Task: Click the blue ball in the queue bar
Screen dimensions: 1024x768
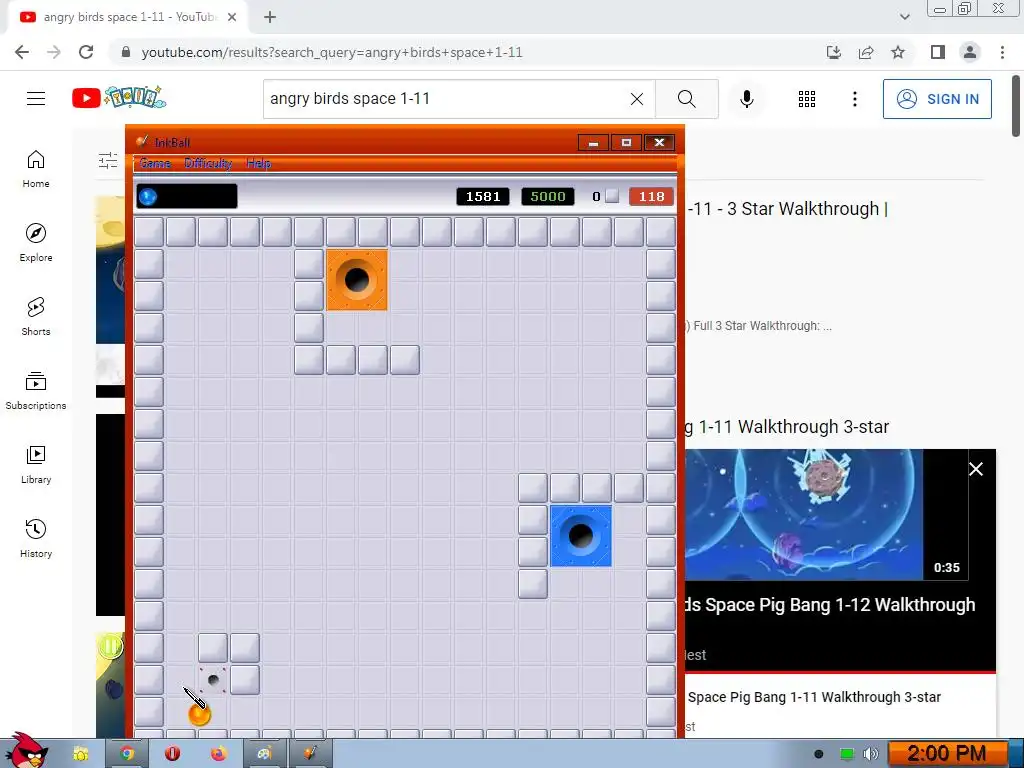Action: (148, 196)
